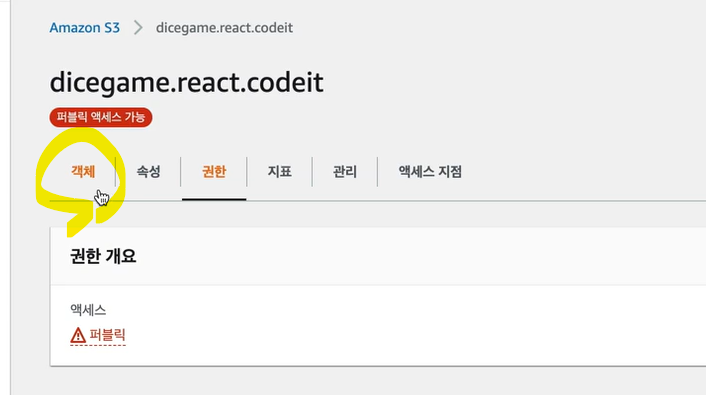The image size is (706, 395).
Task: Open the 지표 tab
Action: [280, 172]
